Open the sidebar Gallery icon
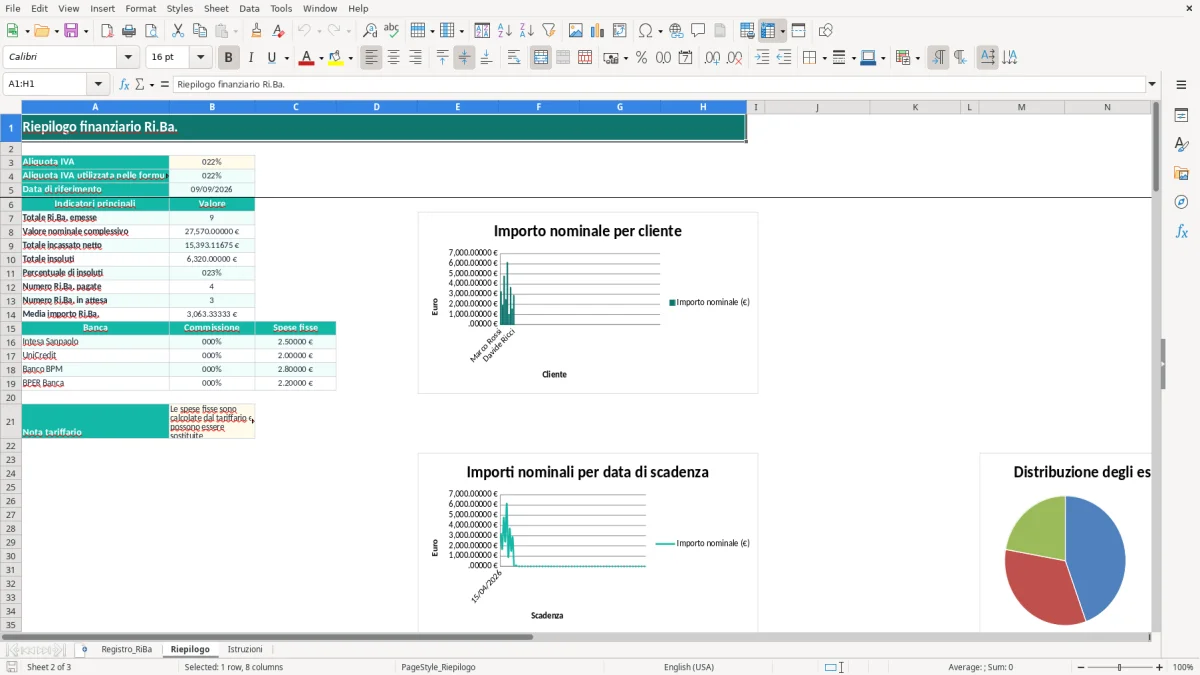This screenshot has height=675, width=1200. pyautogui.click(x=1181, y=173)
